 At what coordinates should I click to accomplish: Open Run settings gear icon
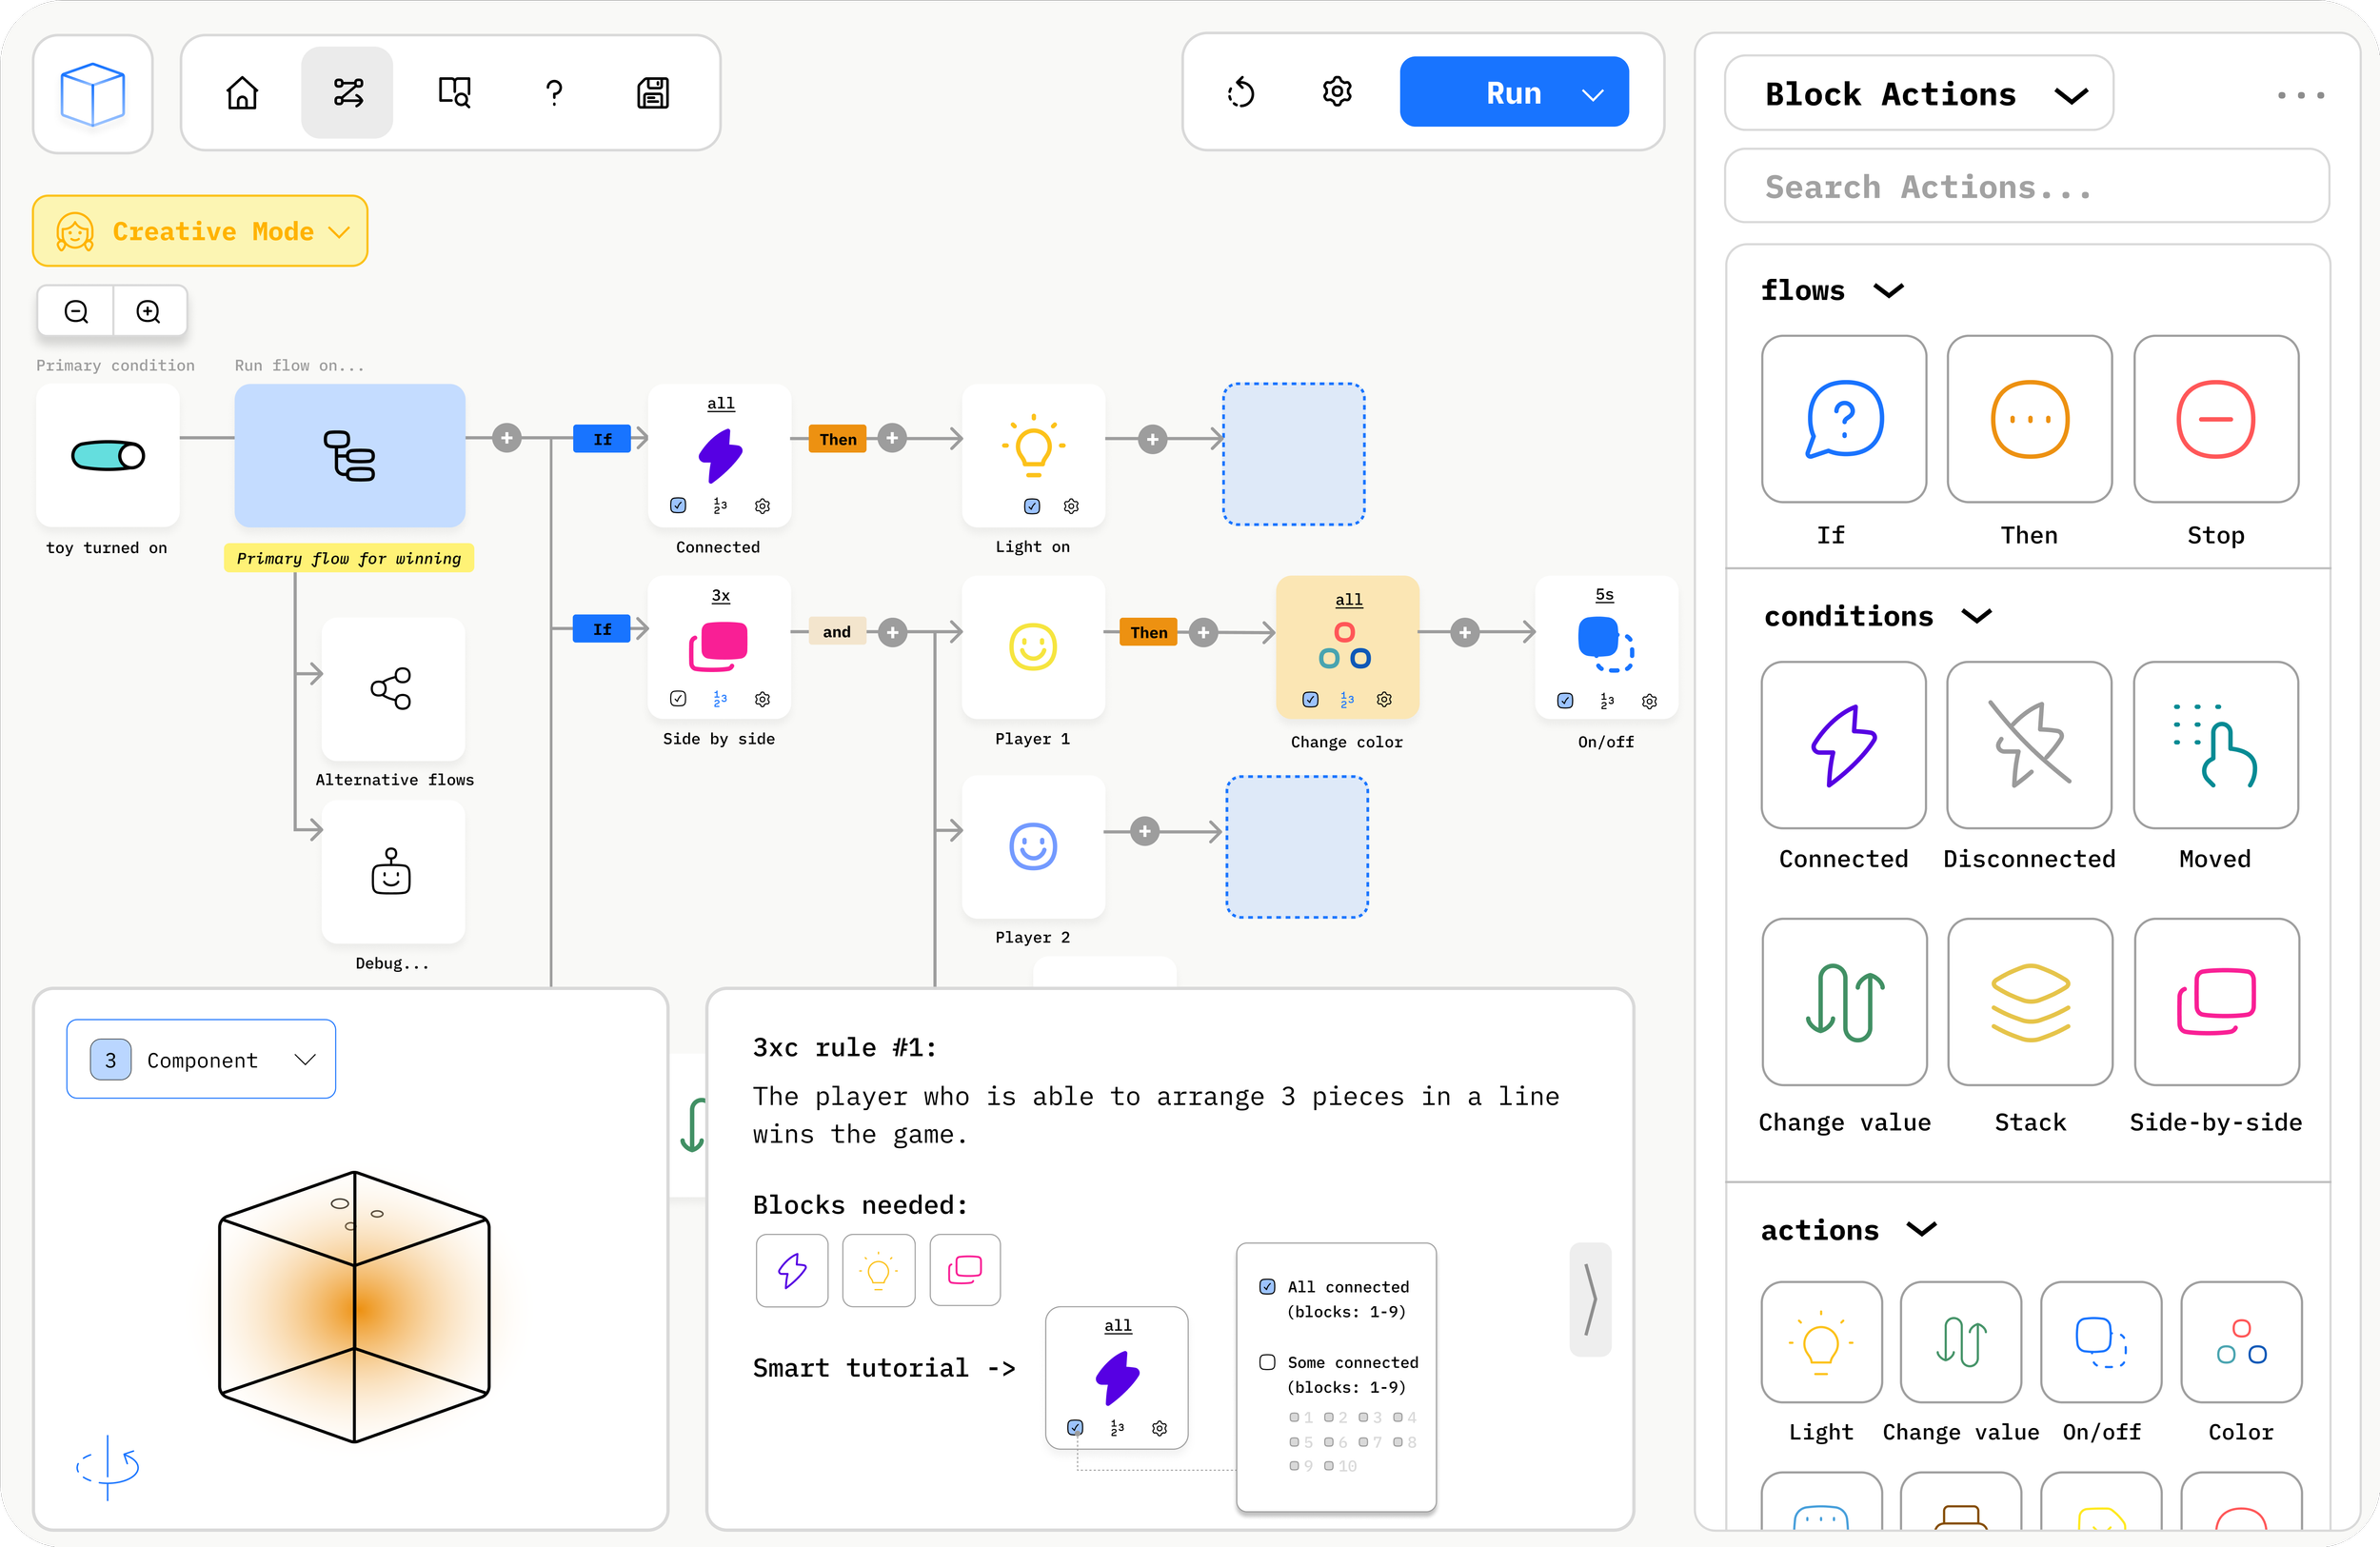coord(1336,92)
